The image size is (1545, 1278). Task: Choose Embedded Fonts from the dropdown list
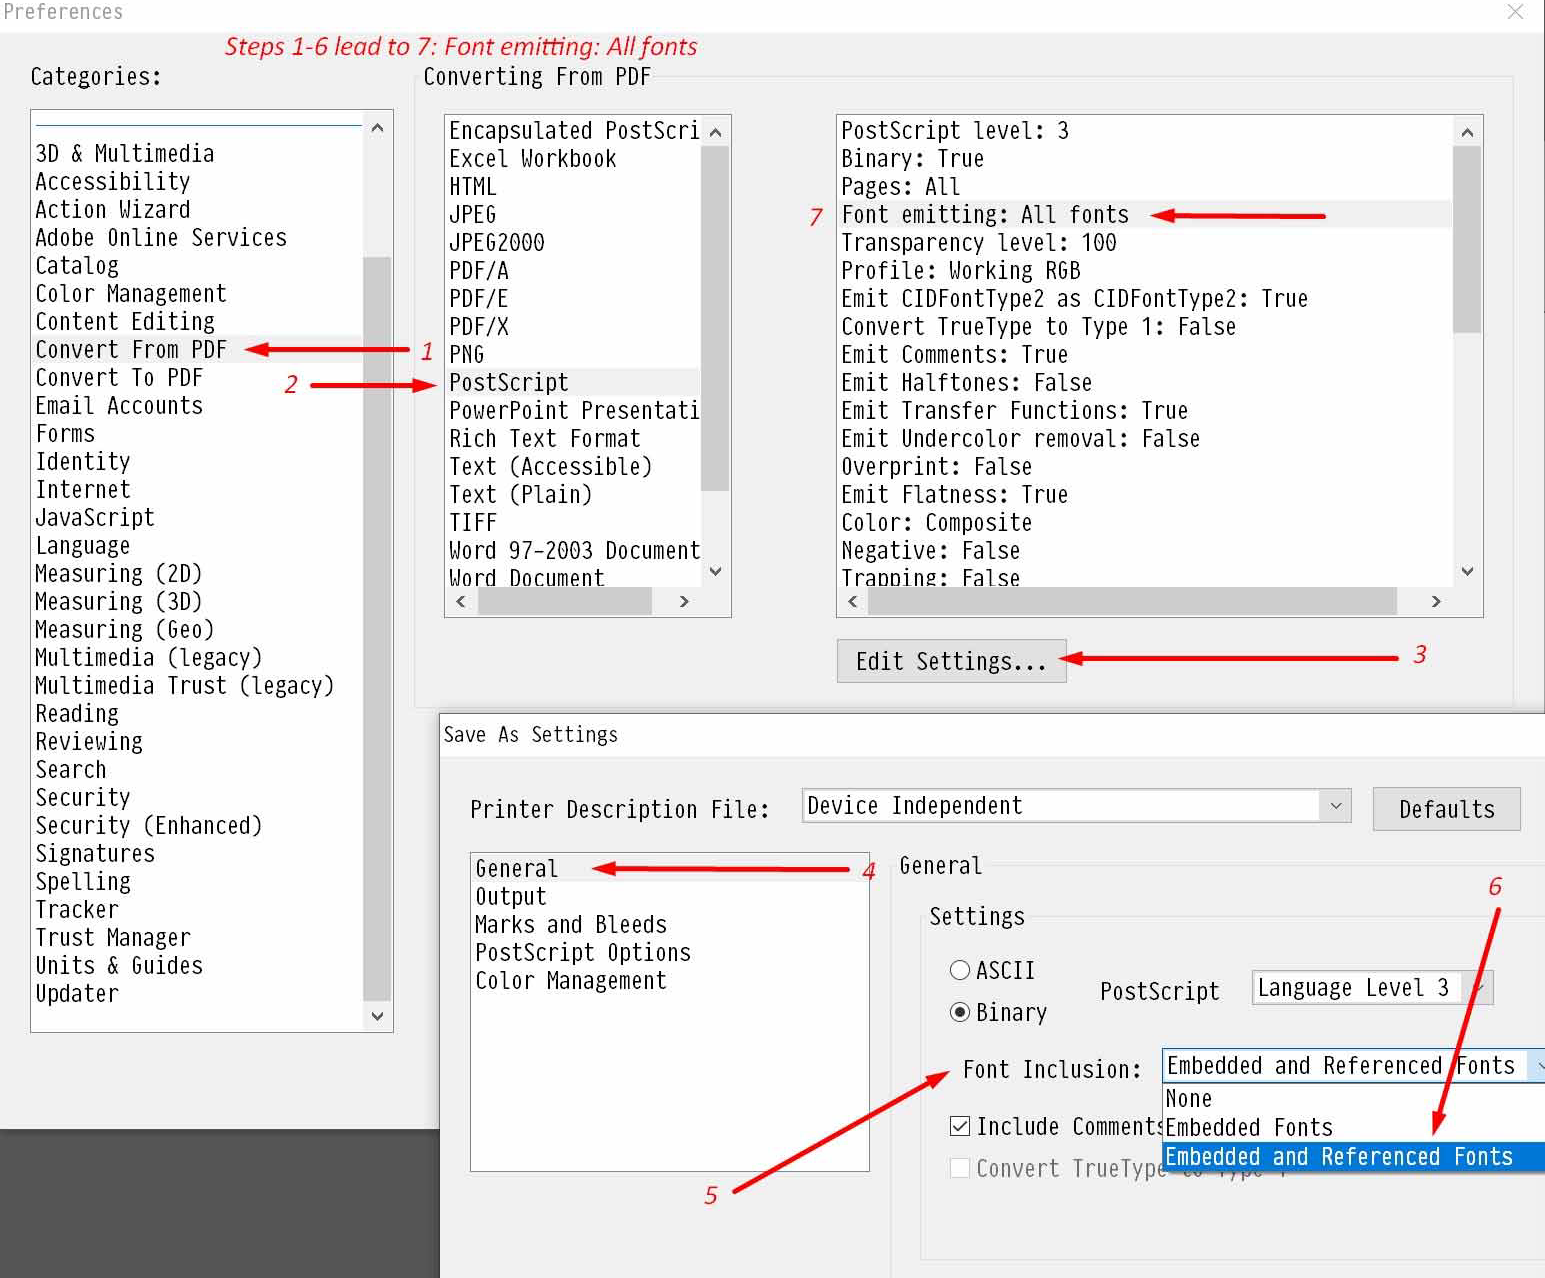1249,1127
